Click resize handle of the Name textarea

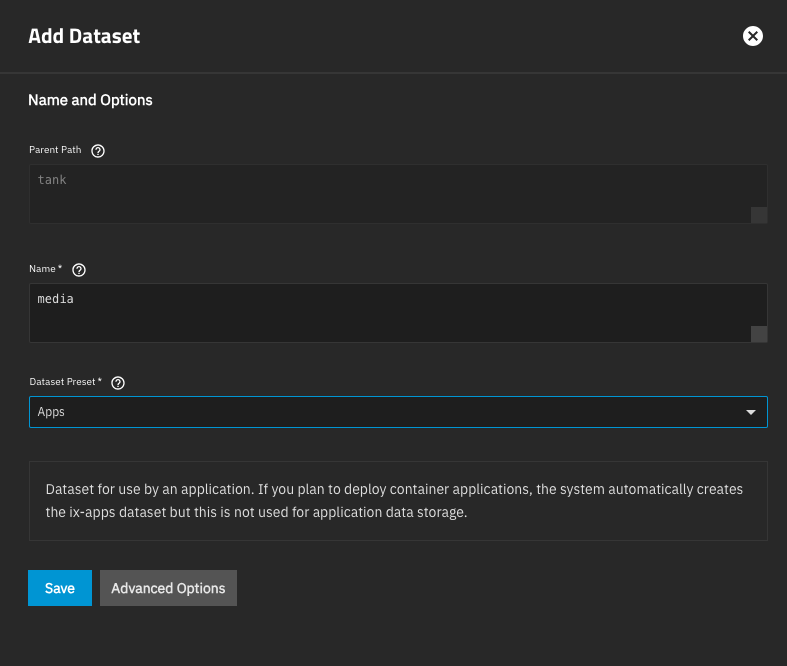pos(759,334)
